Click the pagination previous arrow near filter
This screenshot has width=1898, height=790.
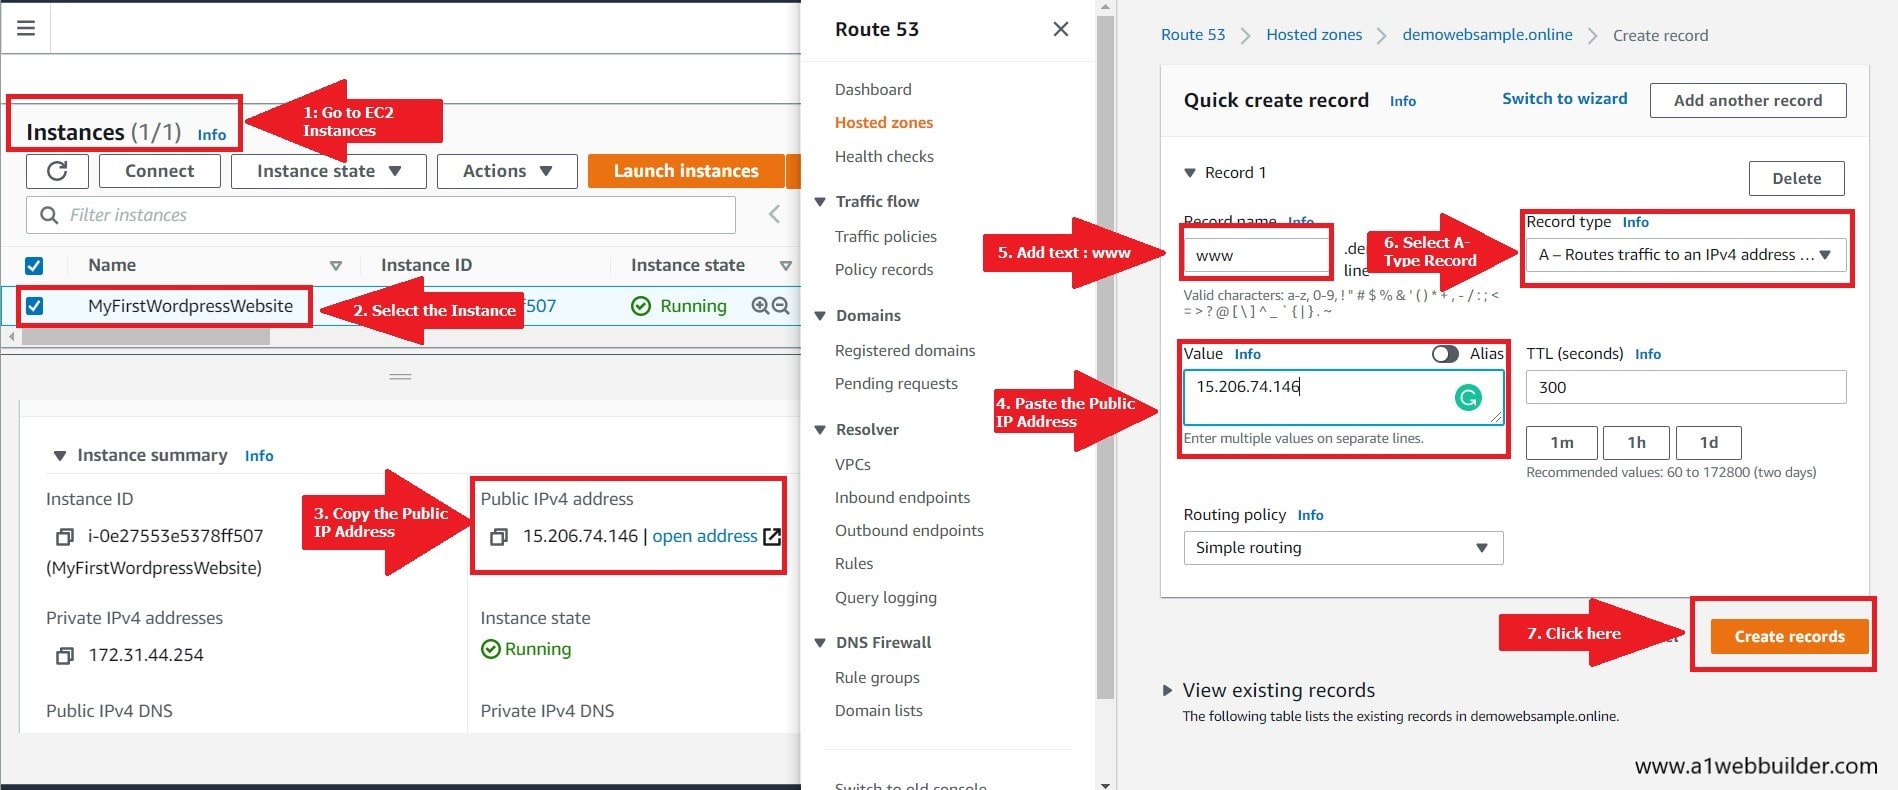click(x=774, y=214)
